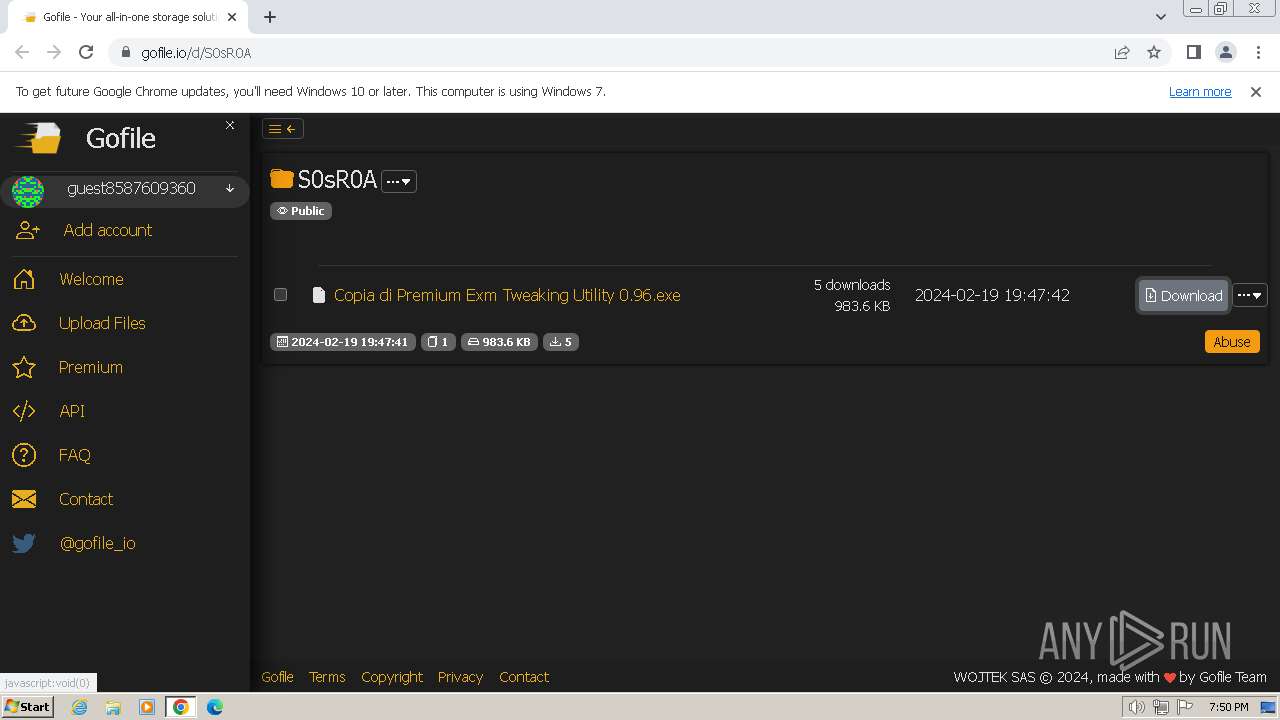
Task: Click the Public visibility badge
Action: [301, 211]
